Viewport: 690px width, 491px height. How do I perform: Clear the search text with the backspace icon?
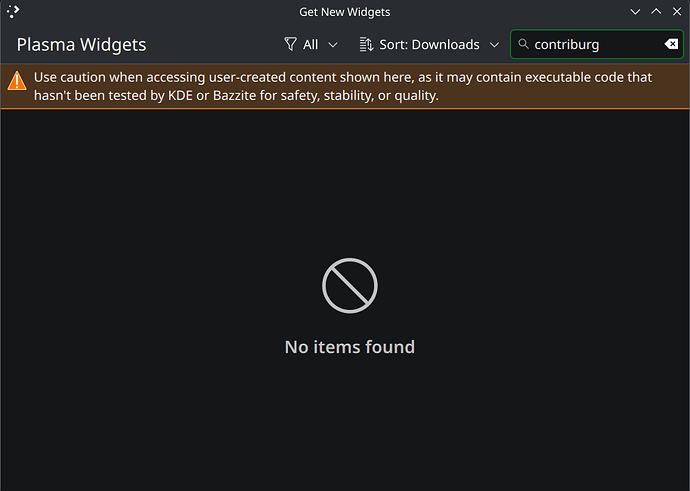pos(671,44)
